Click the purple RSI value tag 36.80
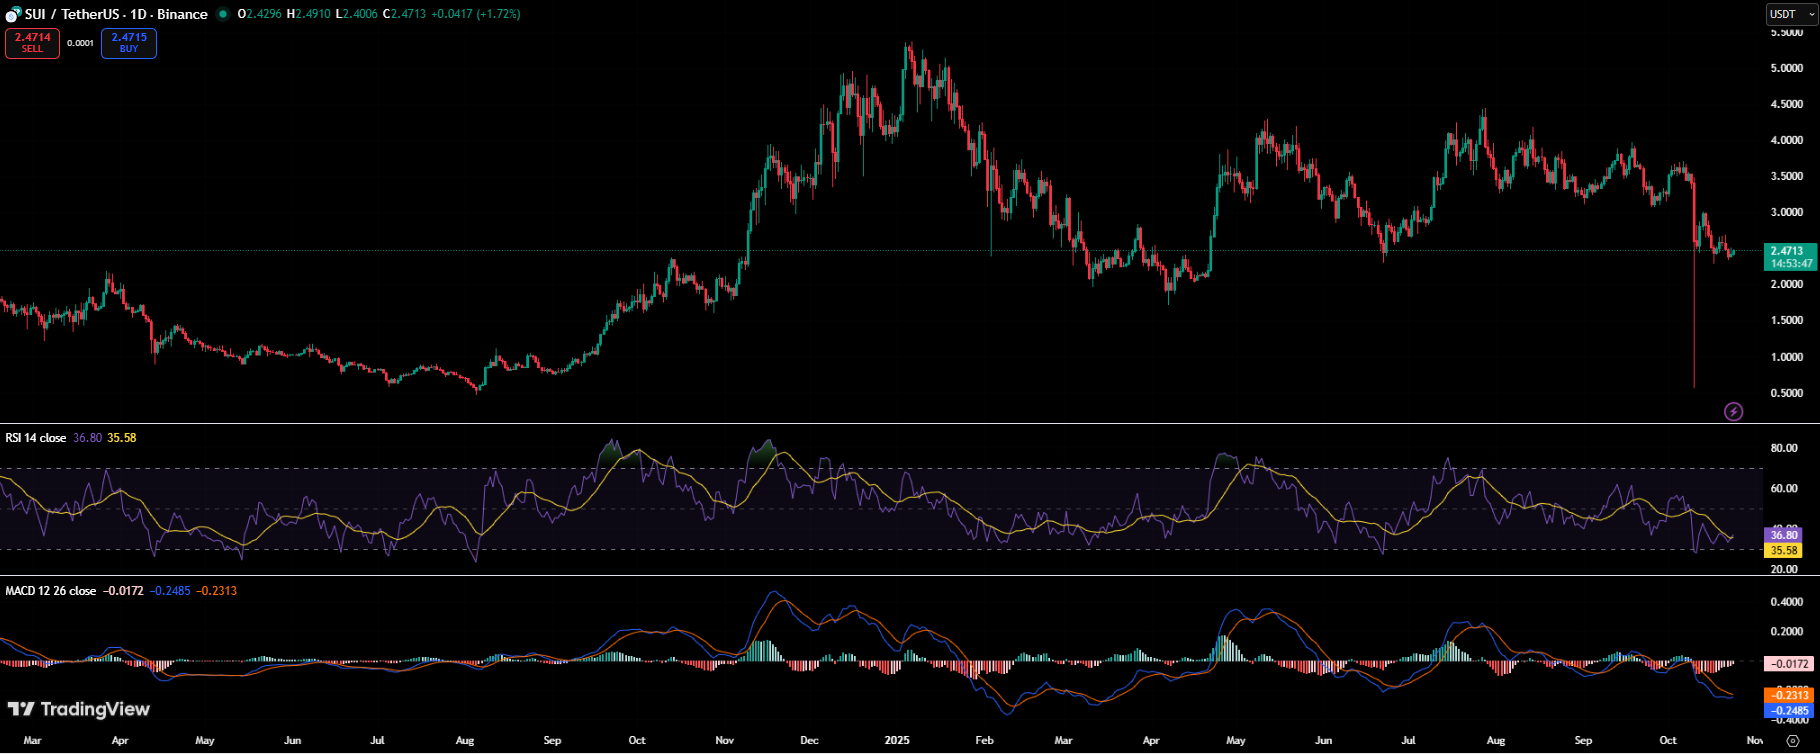The image size is (1820, 754). coord(1784,535)
